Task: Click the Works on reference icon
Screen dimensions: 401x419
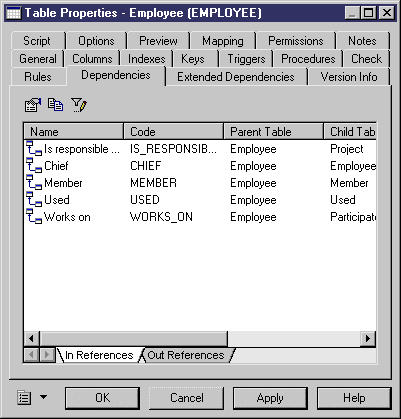Action: (34, 217)
